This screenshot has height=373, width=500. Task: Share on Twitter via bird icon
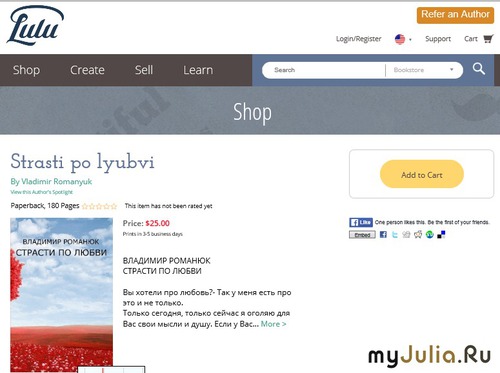(395, 235)
